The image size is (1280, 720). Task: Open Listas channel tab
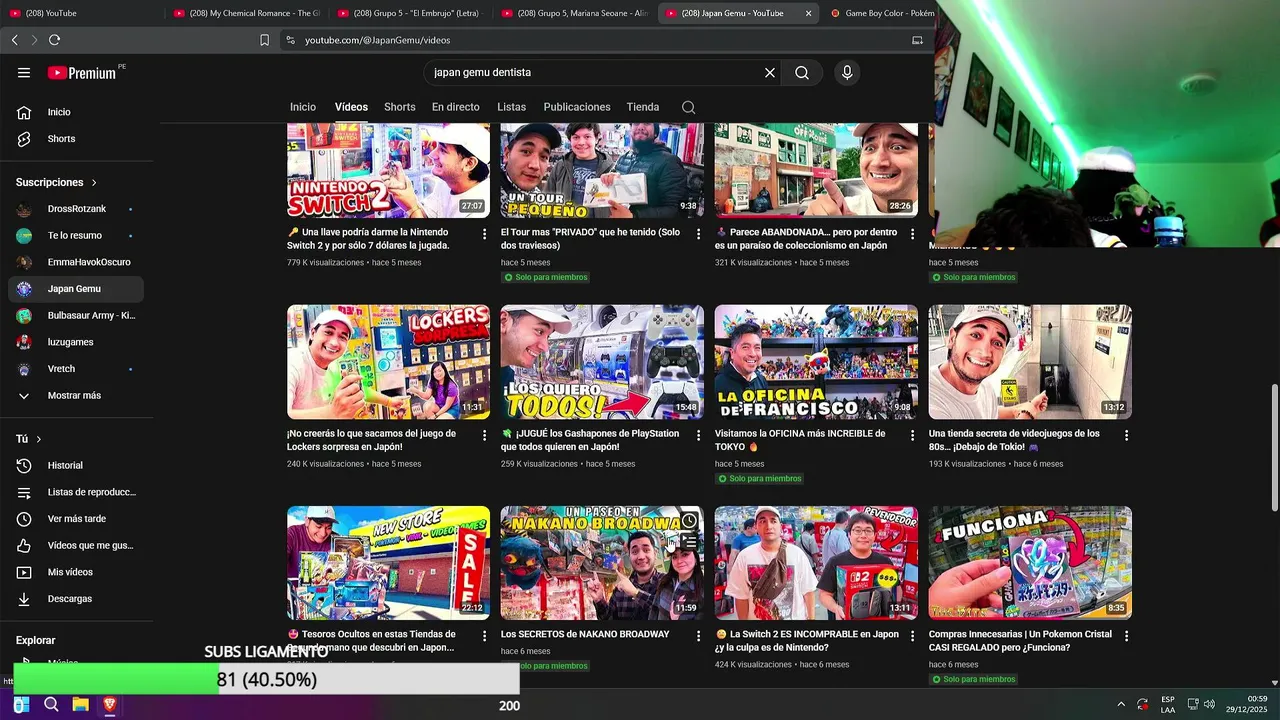511,107
